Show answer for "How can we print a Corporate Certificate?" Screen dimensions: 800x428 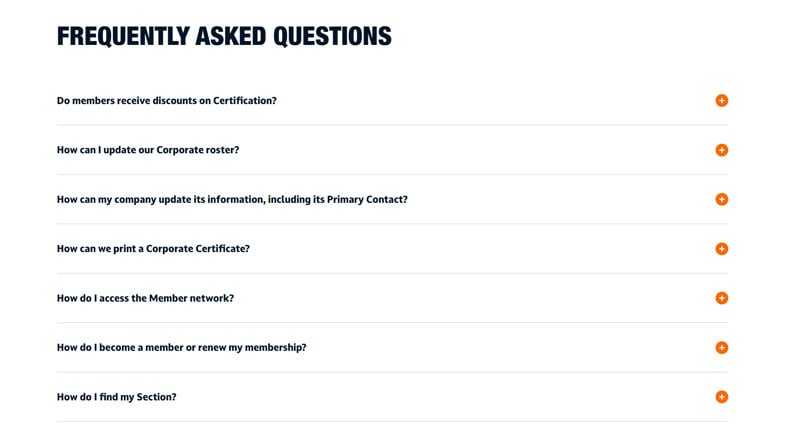point(153,249)
